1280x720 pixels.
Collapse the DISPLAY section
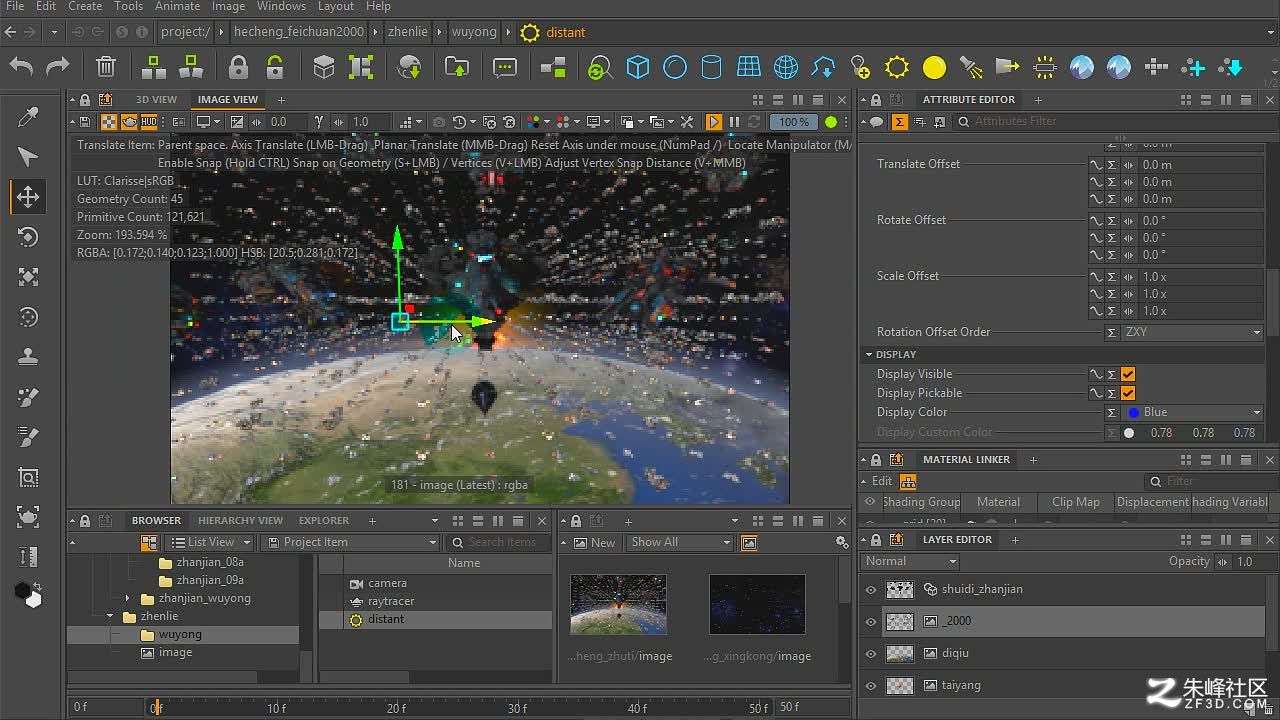tap(869, 354)
